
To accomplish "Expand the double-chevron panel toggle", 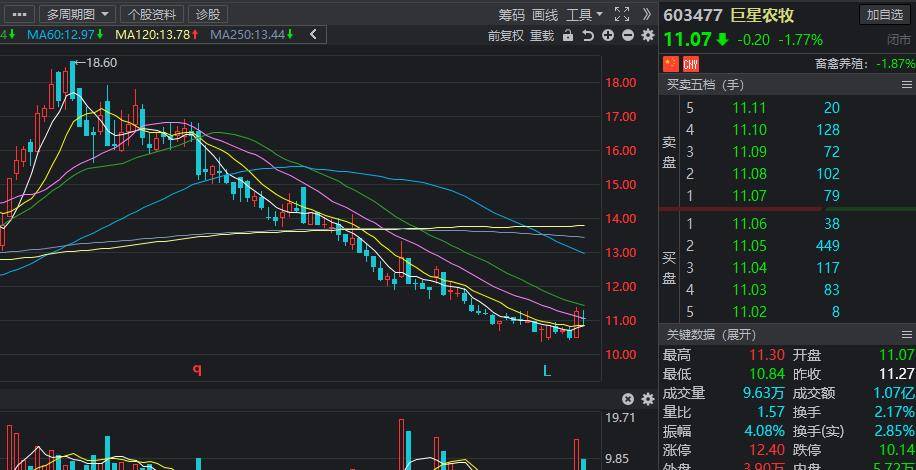I will 647,14.
